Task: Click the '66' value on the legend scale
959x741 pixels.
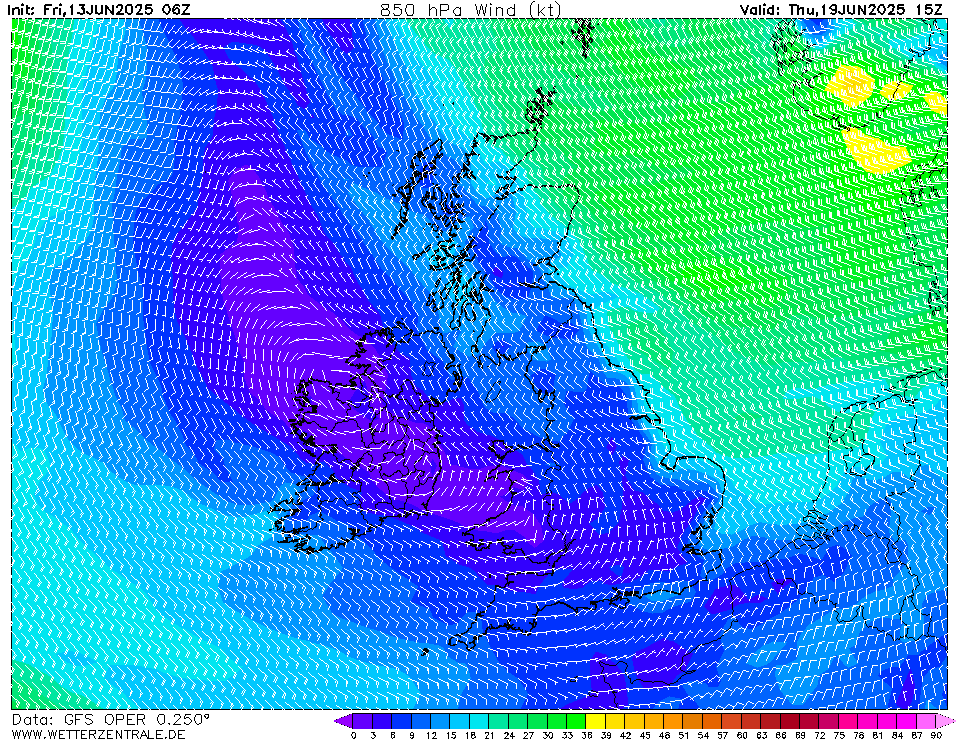Action: click(781, 735)
